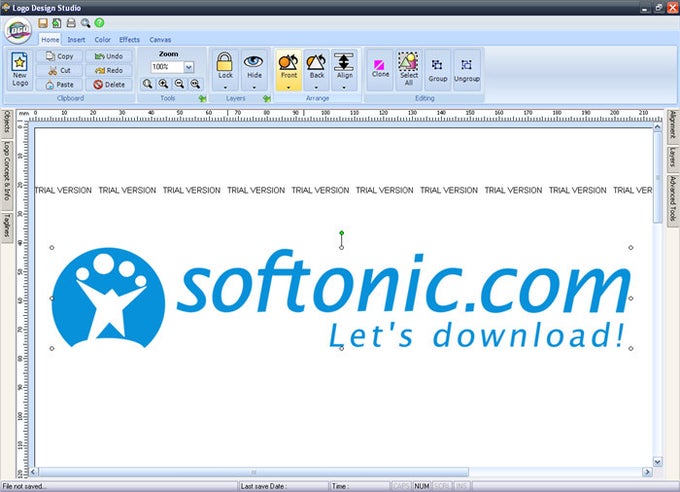Image resolution: width=680 pixels, height=492 pixels.
Task: Expand the Lock dropdown arrow
Action: 225,87
